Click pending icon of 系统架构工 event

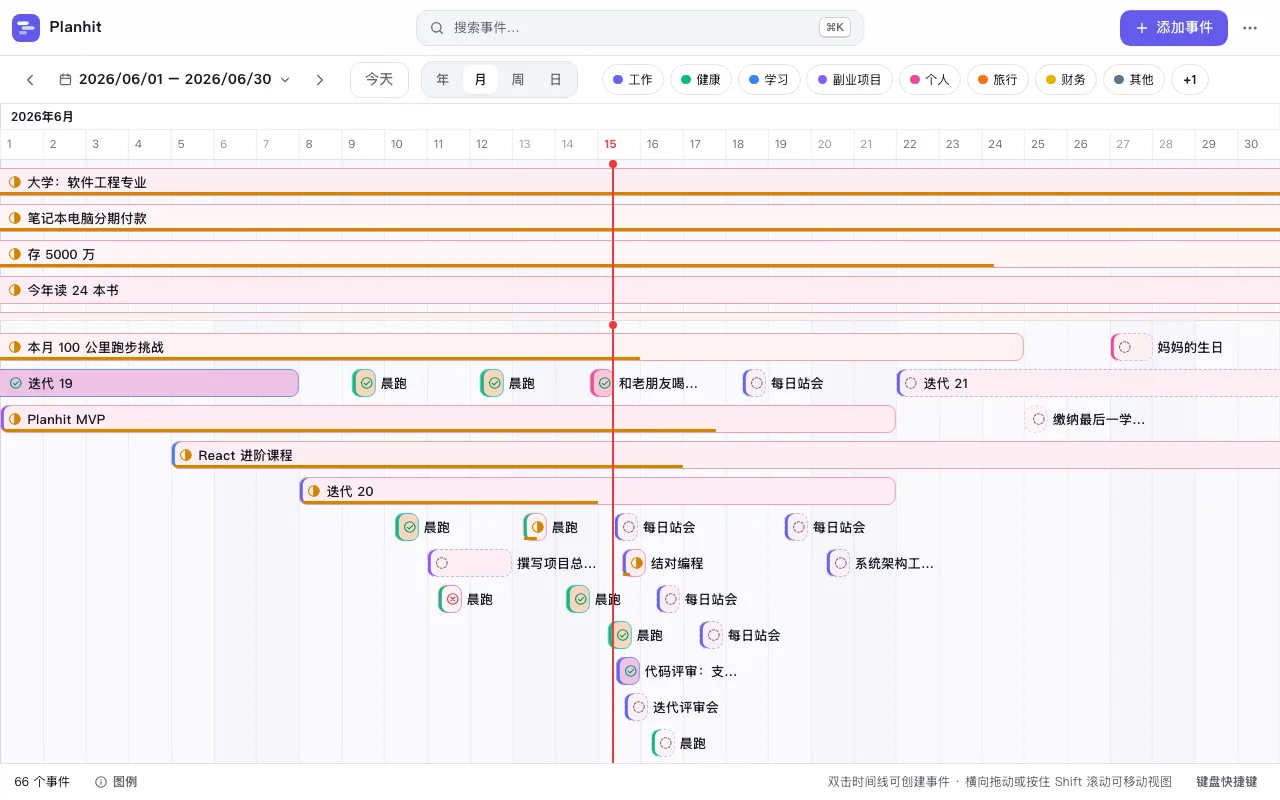840,563
